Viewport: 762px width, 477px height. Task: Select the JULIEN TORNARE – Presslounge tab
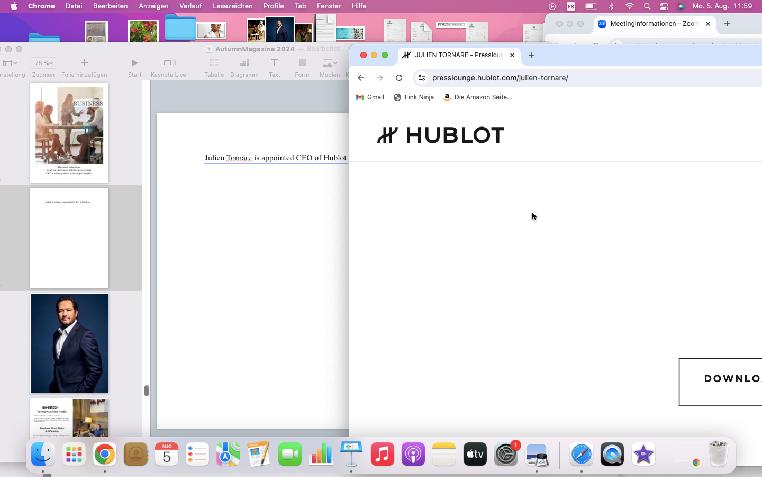click(458, 55)
